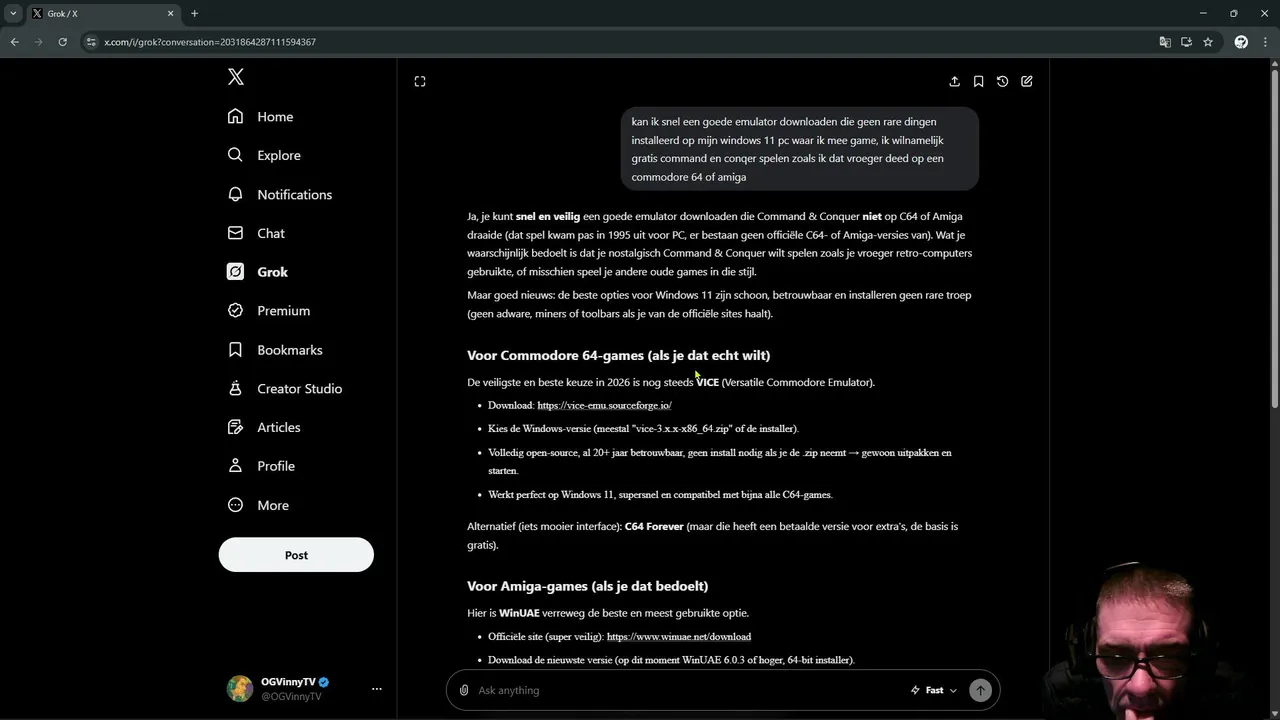Click bold 'VICE' emulator name
This screenshot has height=720, width=1280.
(707, 382)
